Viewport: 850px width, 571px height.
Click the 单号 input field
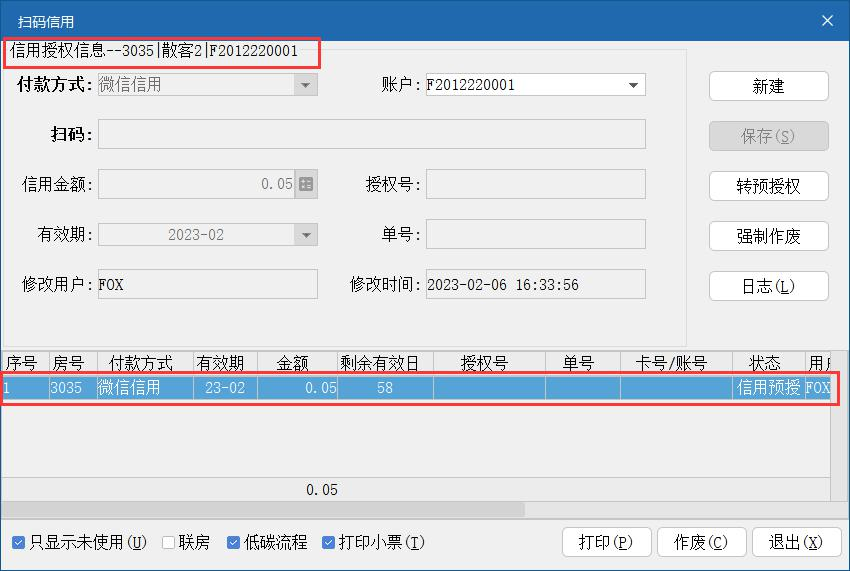click(536, 234)
